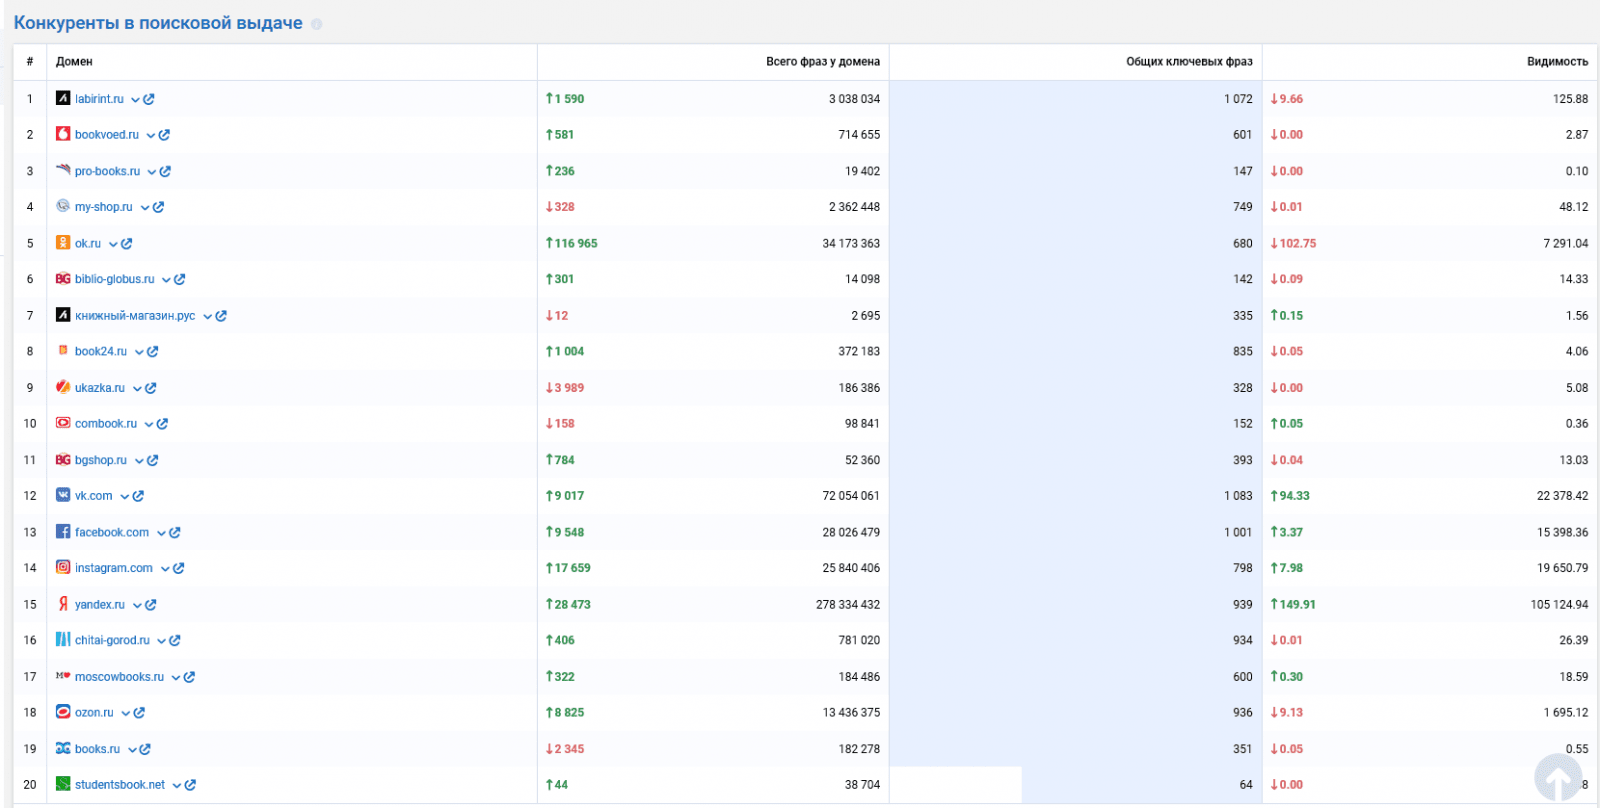Open external link icon for facebook.com
1600x808 pixels.
pos(174,532)
